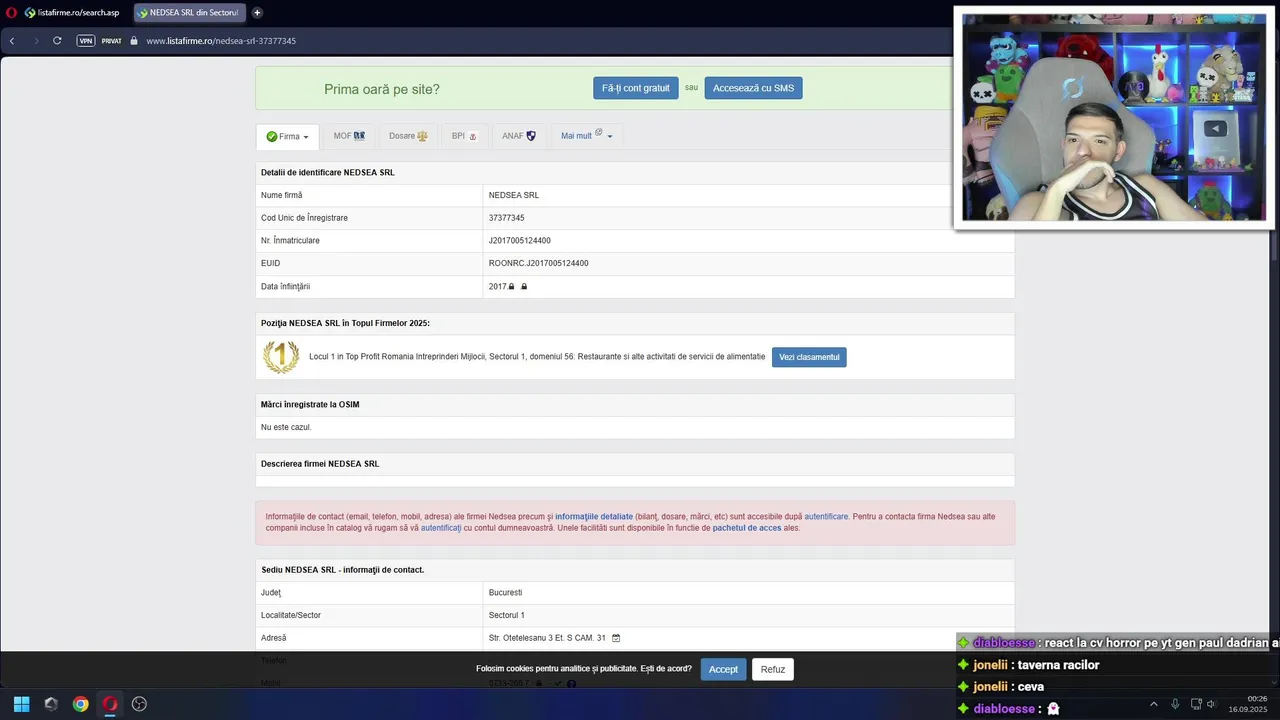Screen dimensions: 1280x720
Task: Click the second lock icon beside founding date
Action: coord(524,287)
